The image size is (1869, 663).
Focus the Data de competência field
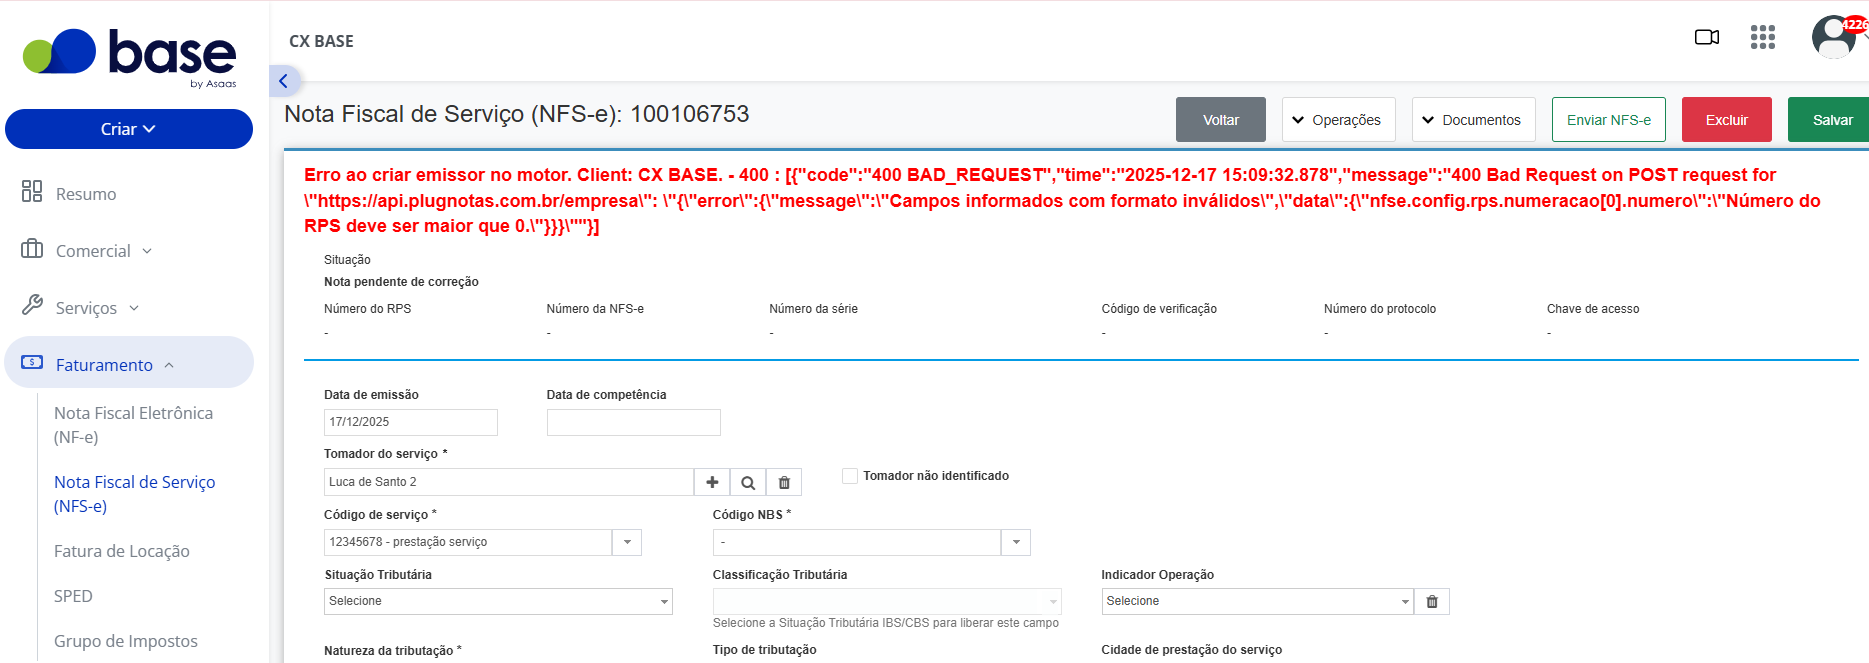point(634,422)
